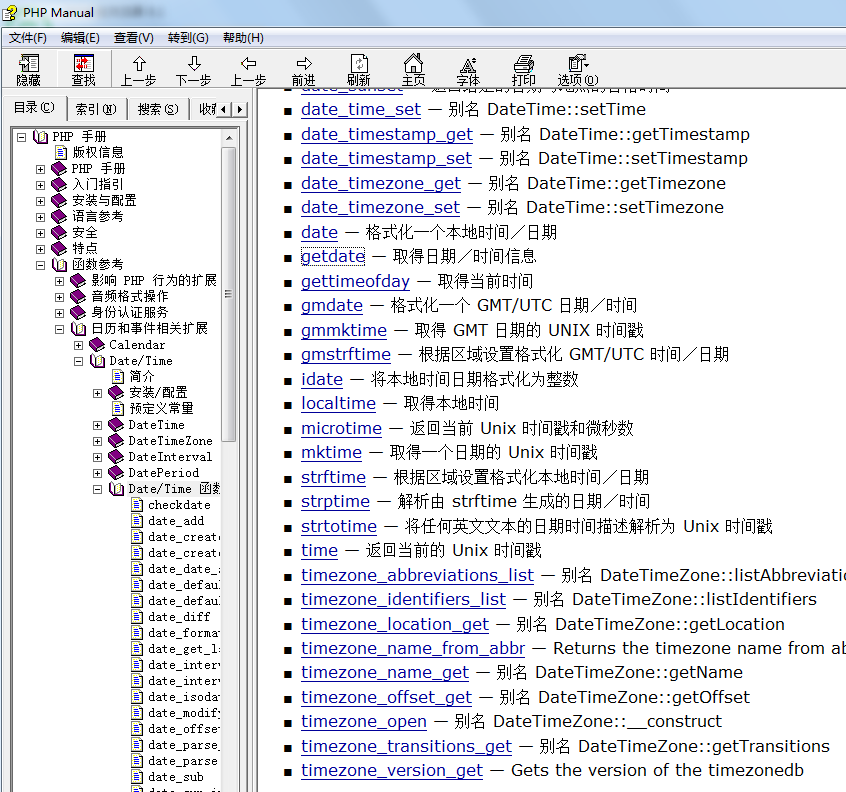Follow the mktime link
Image resolution: width=846 pixels, height=792 pixels.
(331, 452)
